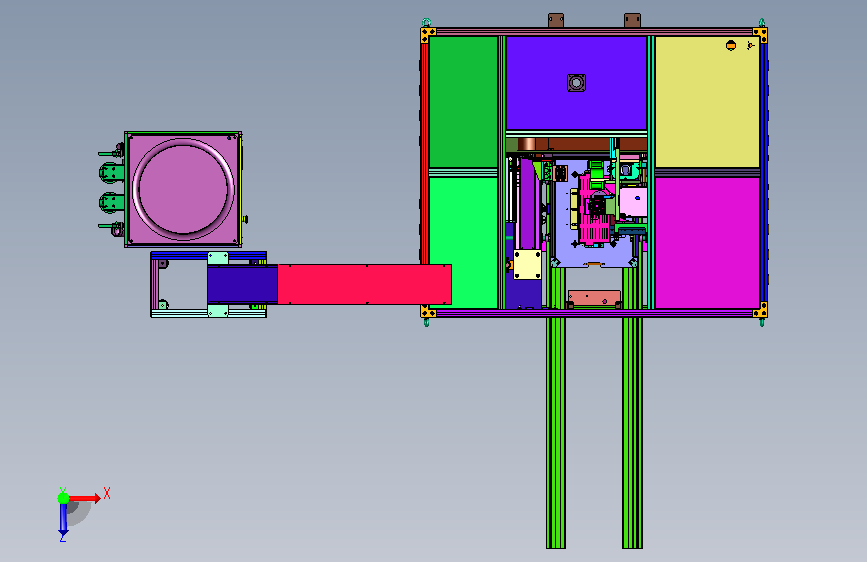Select the bottom-left yellow corner bracket
The width and height of the screenshot is (867, 562).
(x=428, y=311)
